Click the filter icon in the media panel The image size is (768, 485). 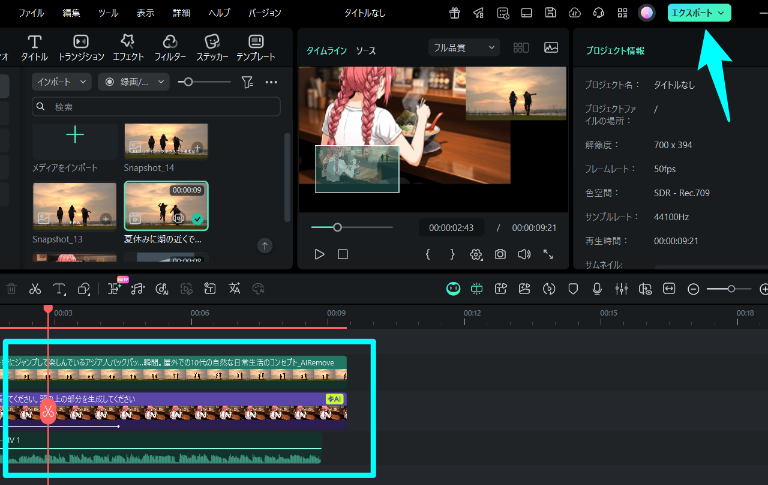click(x=247, y=82)
